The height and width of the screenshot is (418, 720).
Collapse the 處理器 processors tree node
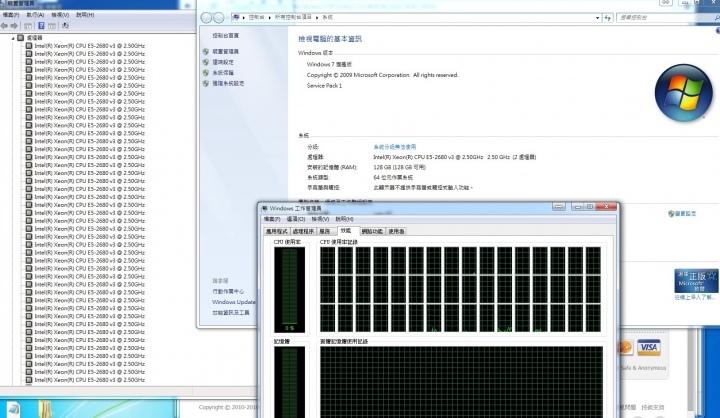(x=13, y=38)
